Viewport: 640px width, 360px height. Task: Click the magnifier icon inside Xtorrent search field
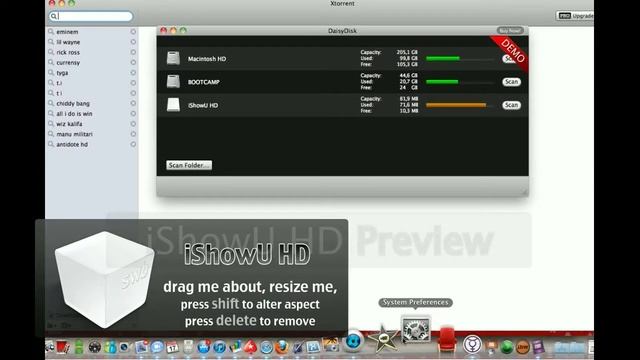[53, 16]
